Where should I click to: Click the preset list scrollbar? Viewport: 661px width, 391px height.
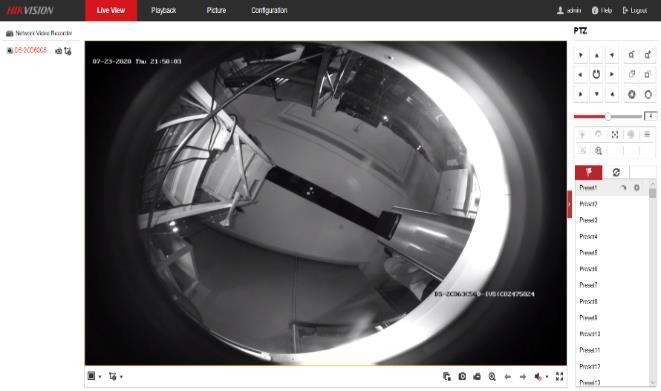point(653,282)
